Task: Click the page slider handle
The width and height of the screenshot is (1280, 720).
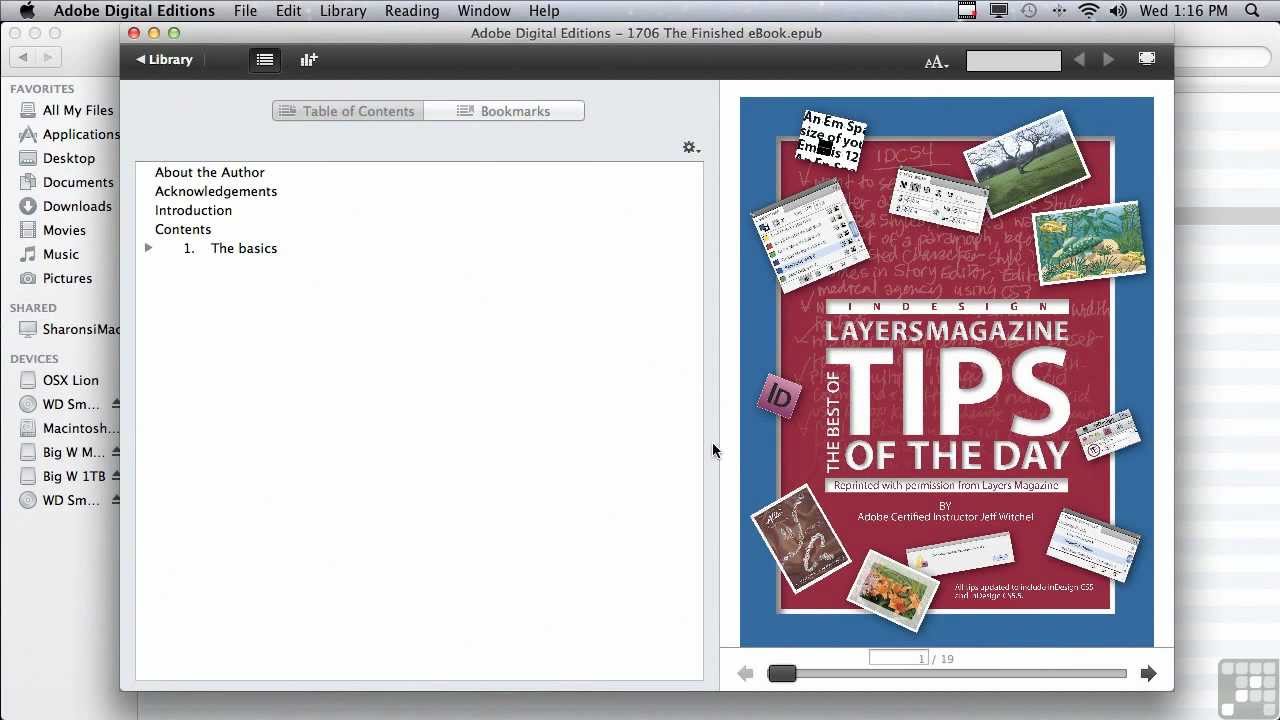Action: (782, 674)
